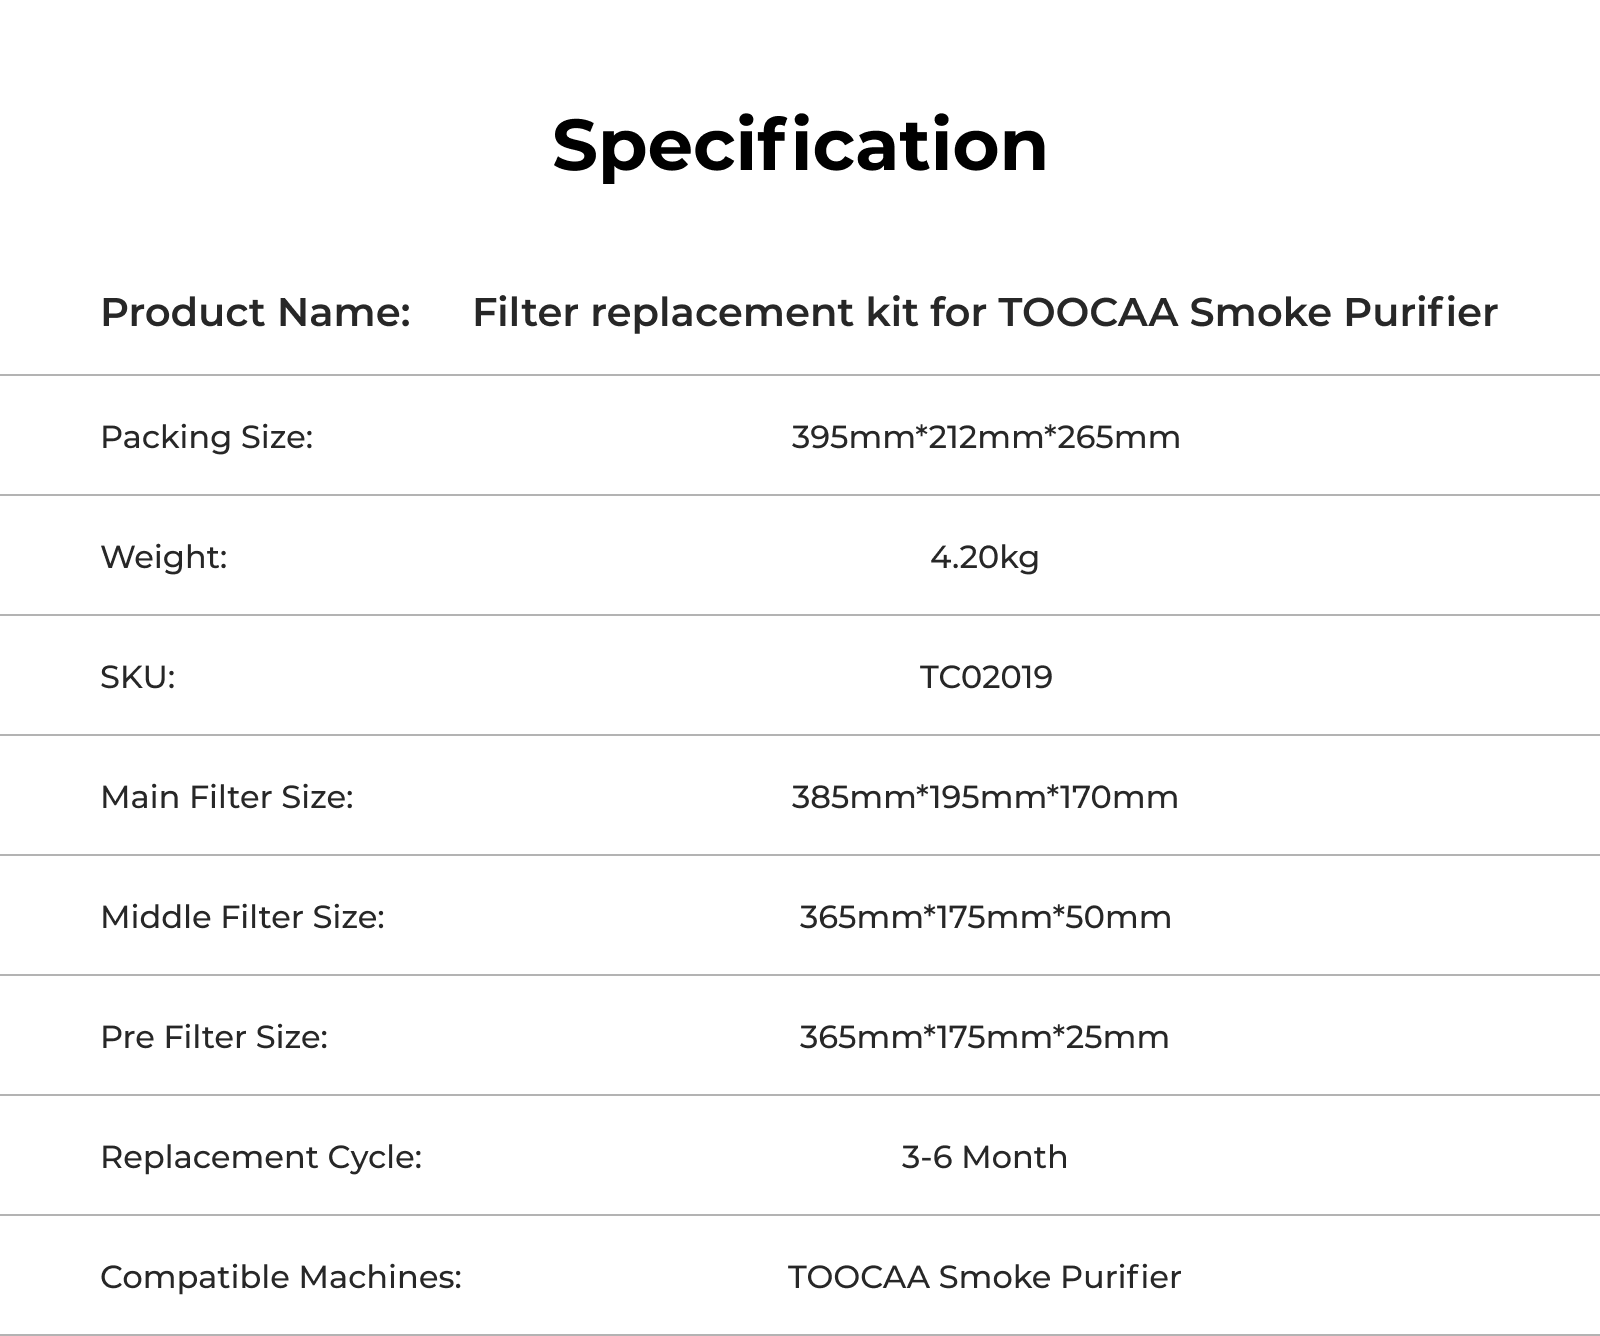Click the Weight label

coord(164,557)
